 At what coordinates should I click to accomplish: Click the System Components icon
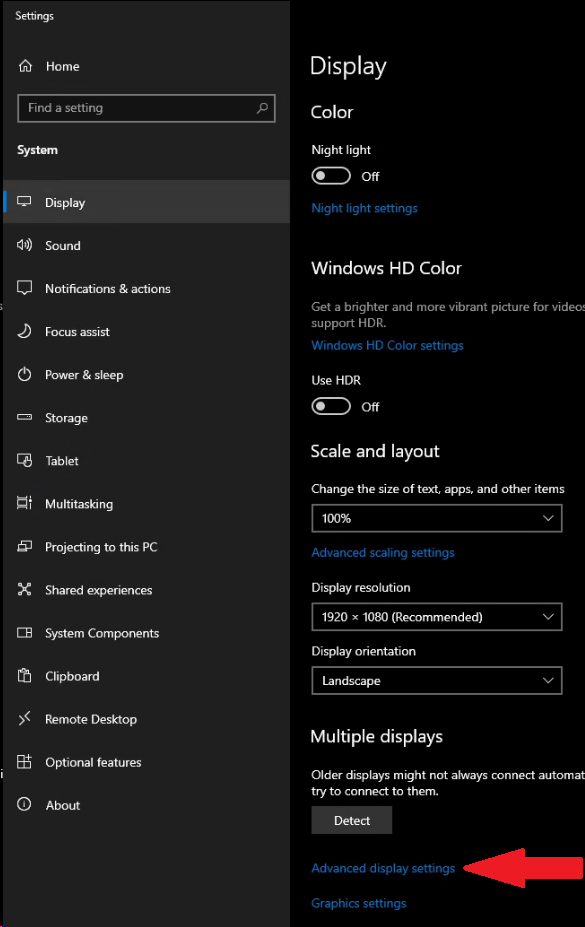[x=24, y=633]
